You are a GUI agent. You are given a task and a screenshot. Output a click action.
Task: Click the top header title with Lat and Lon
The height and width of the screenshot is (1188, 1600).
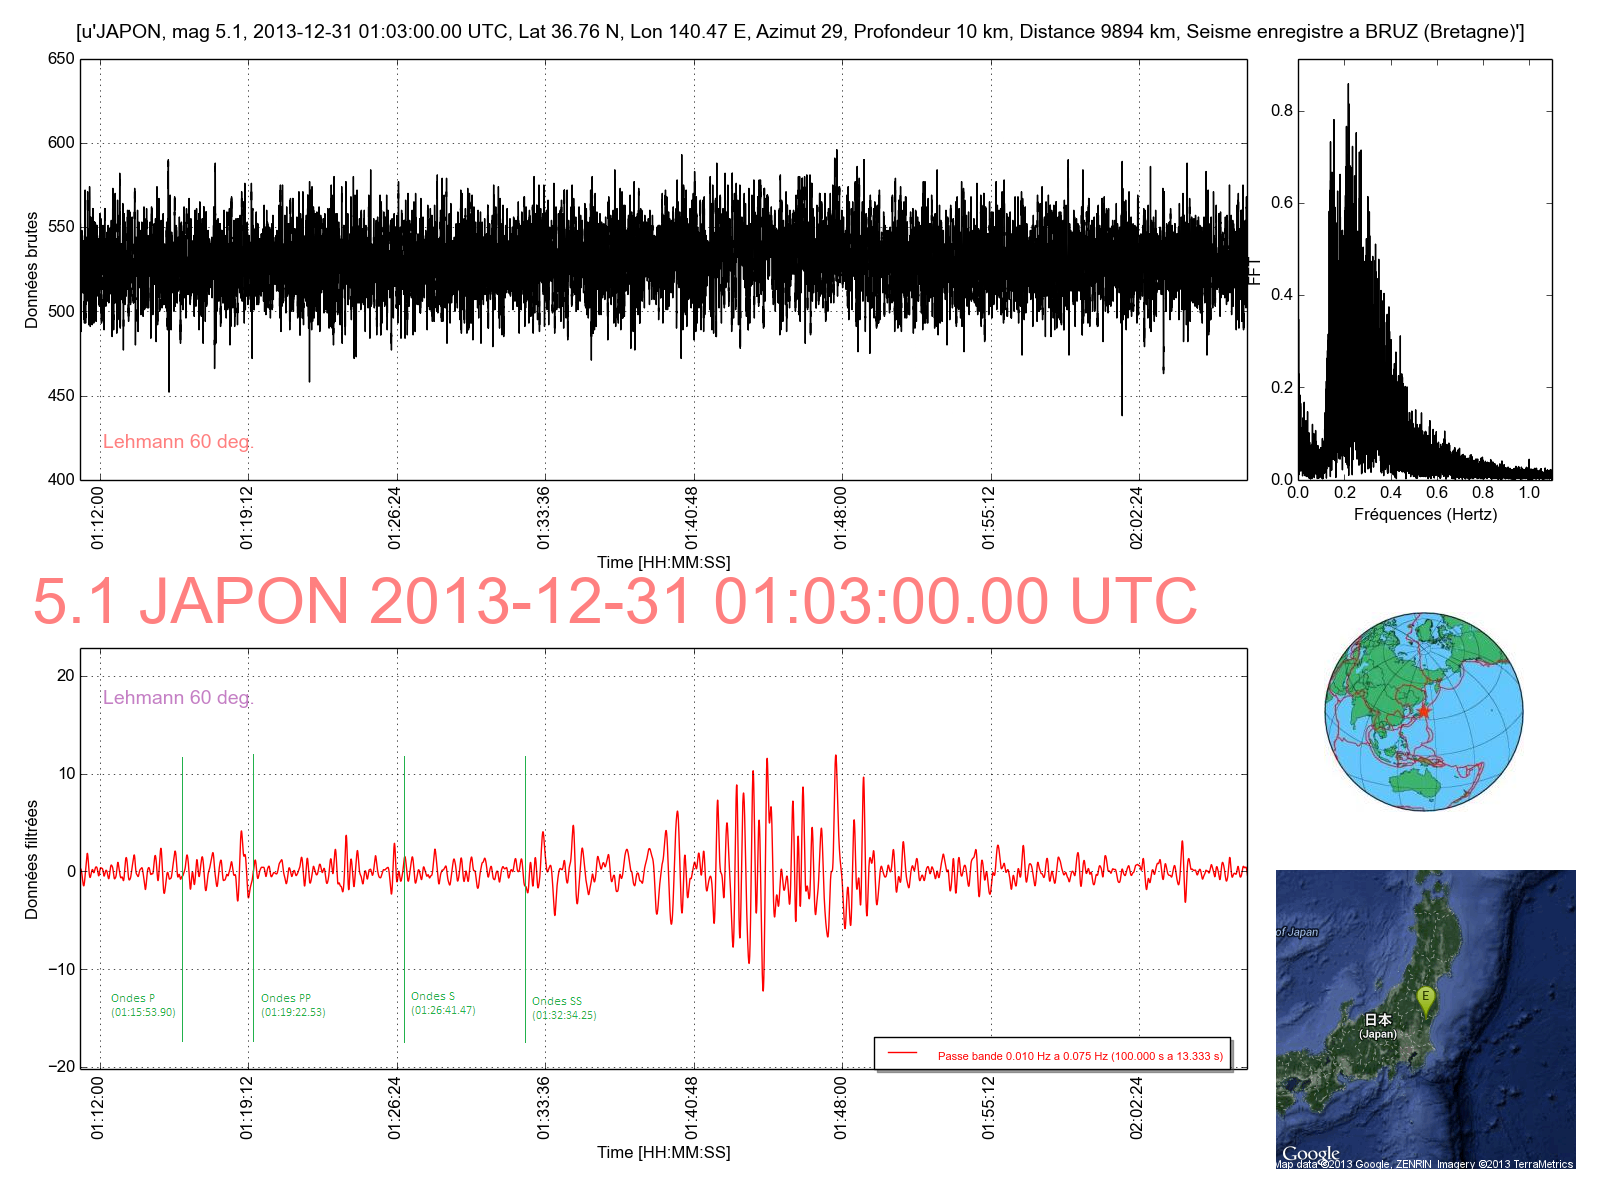800,32
